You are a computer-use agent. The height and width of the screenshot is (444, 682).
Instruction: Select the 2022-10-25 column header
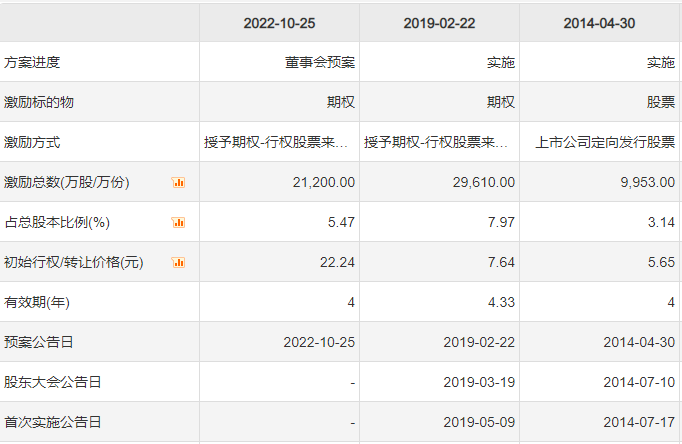click(279, 22)
